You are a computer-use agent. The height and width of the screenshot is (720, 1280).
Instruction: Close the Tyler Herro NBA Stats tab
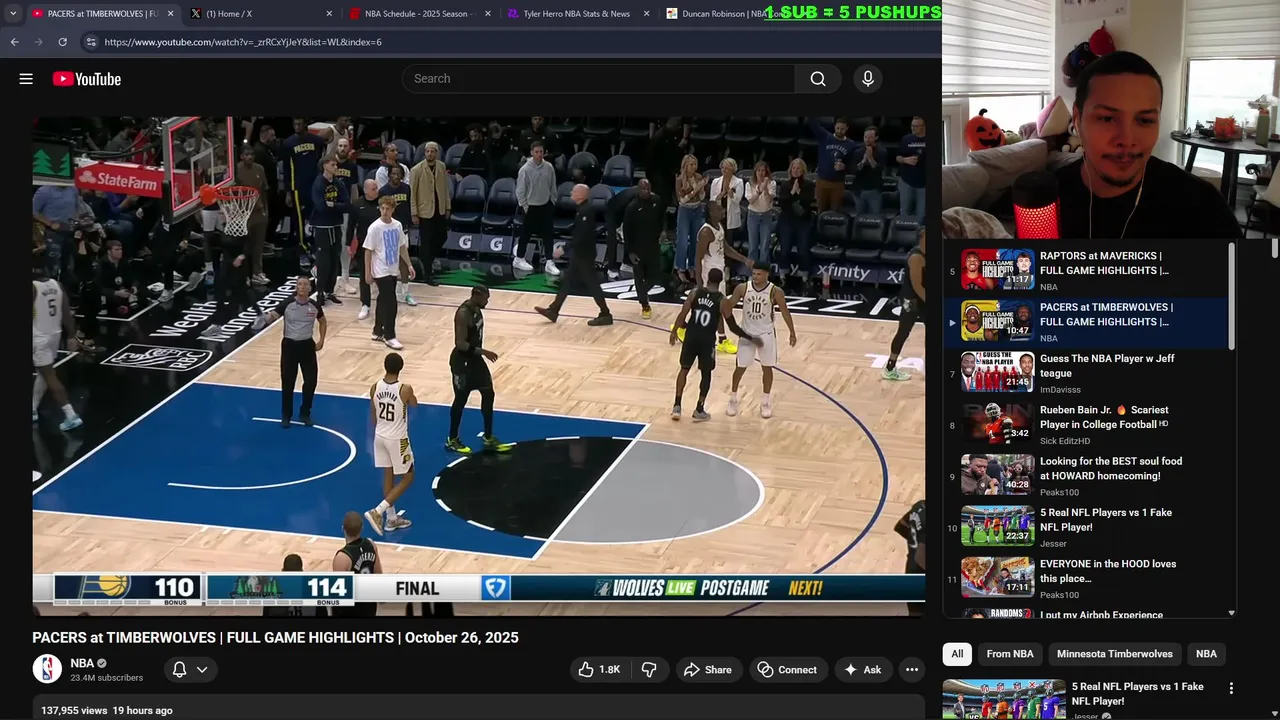tap(647, 14)
